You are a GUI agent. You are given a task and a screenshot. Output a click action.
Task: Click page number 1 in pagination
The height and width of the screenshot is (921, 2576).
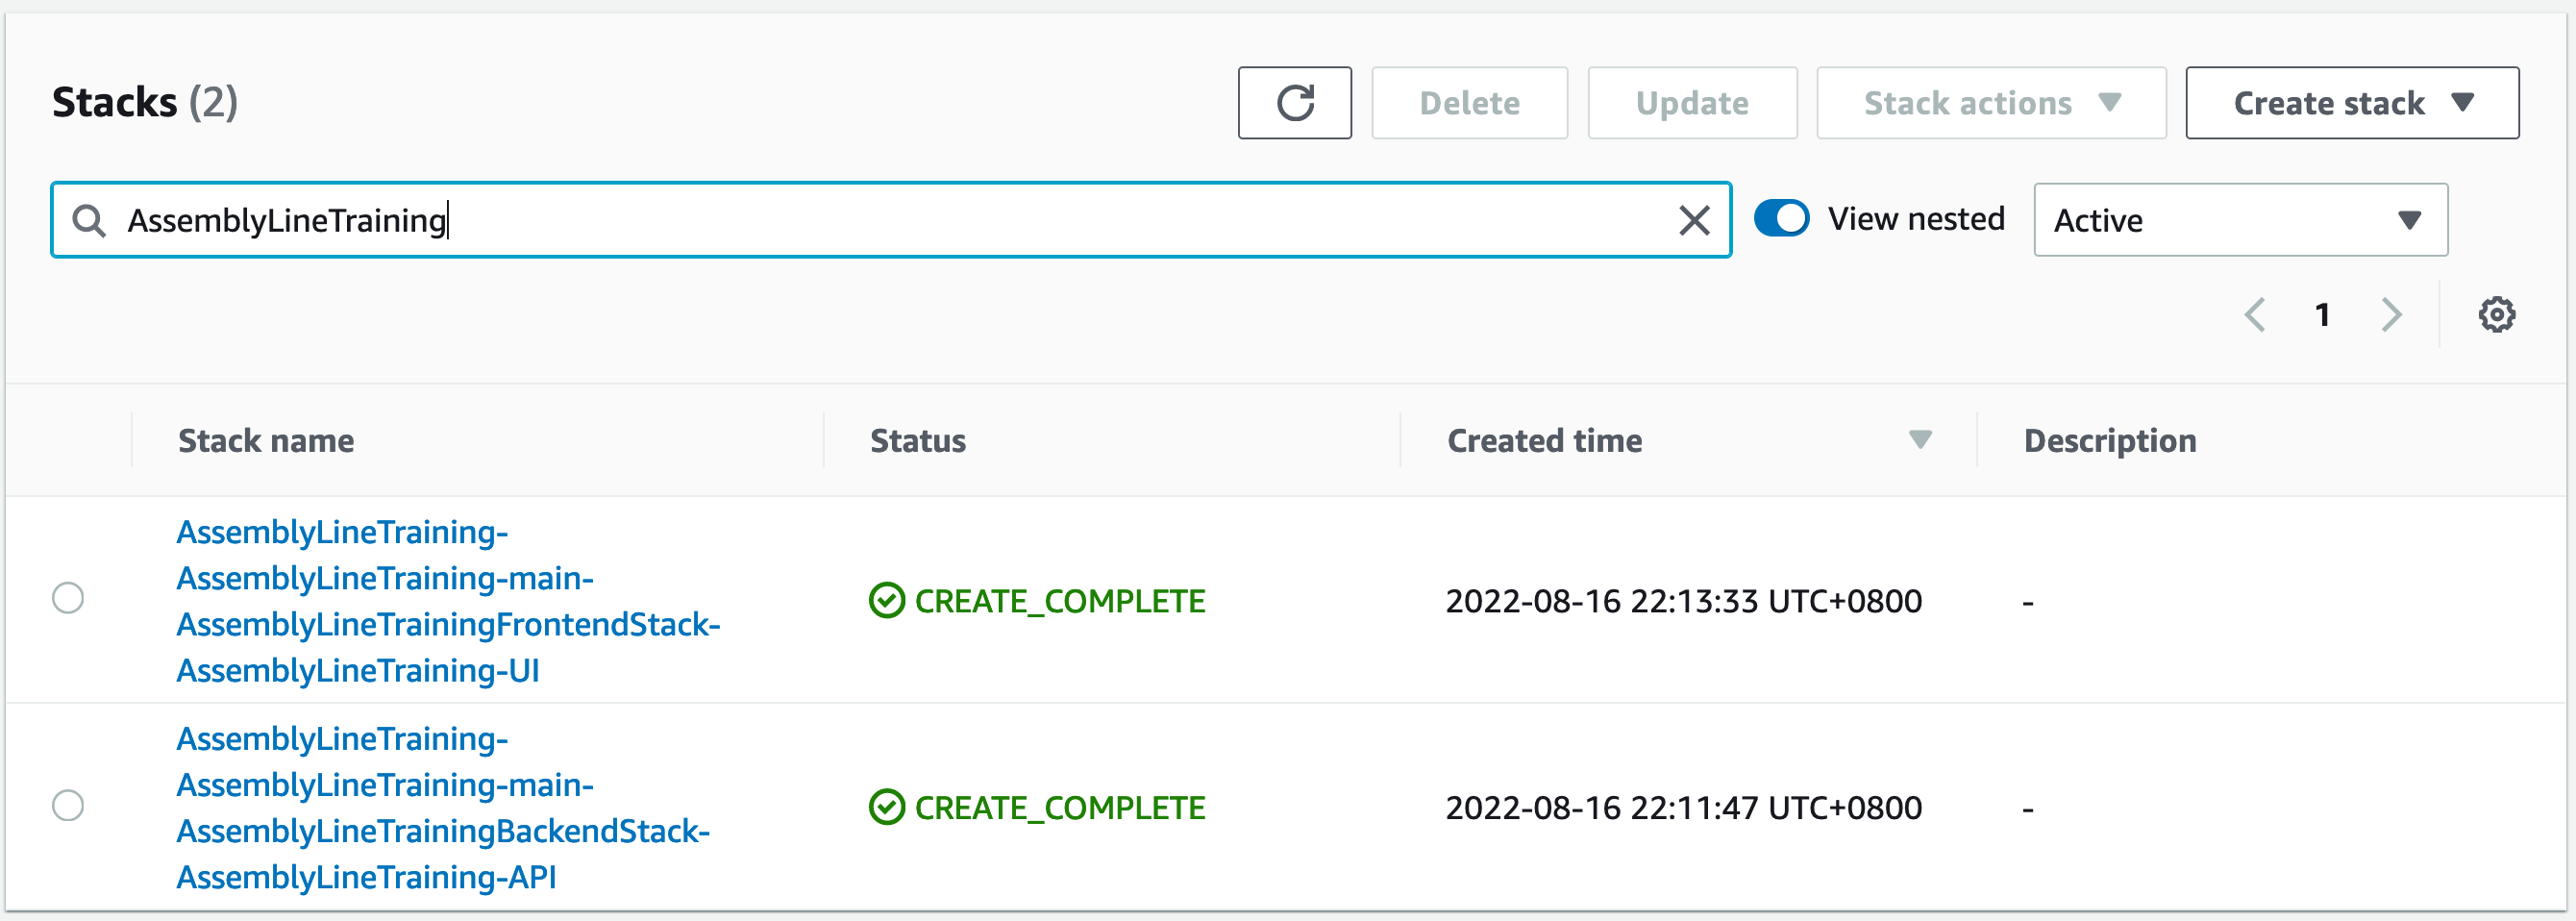2323,314
